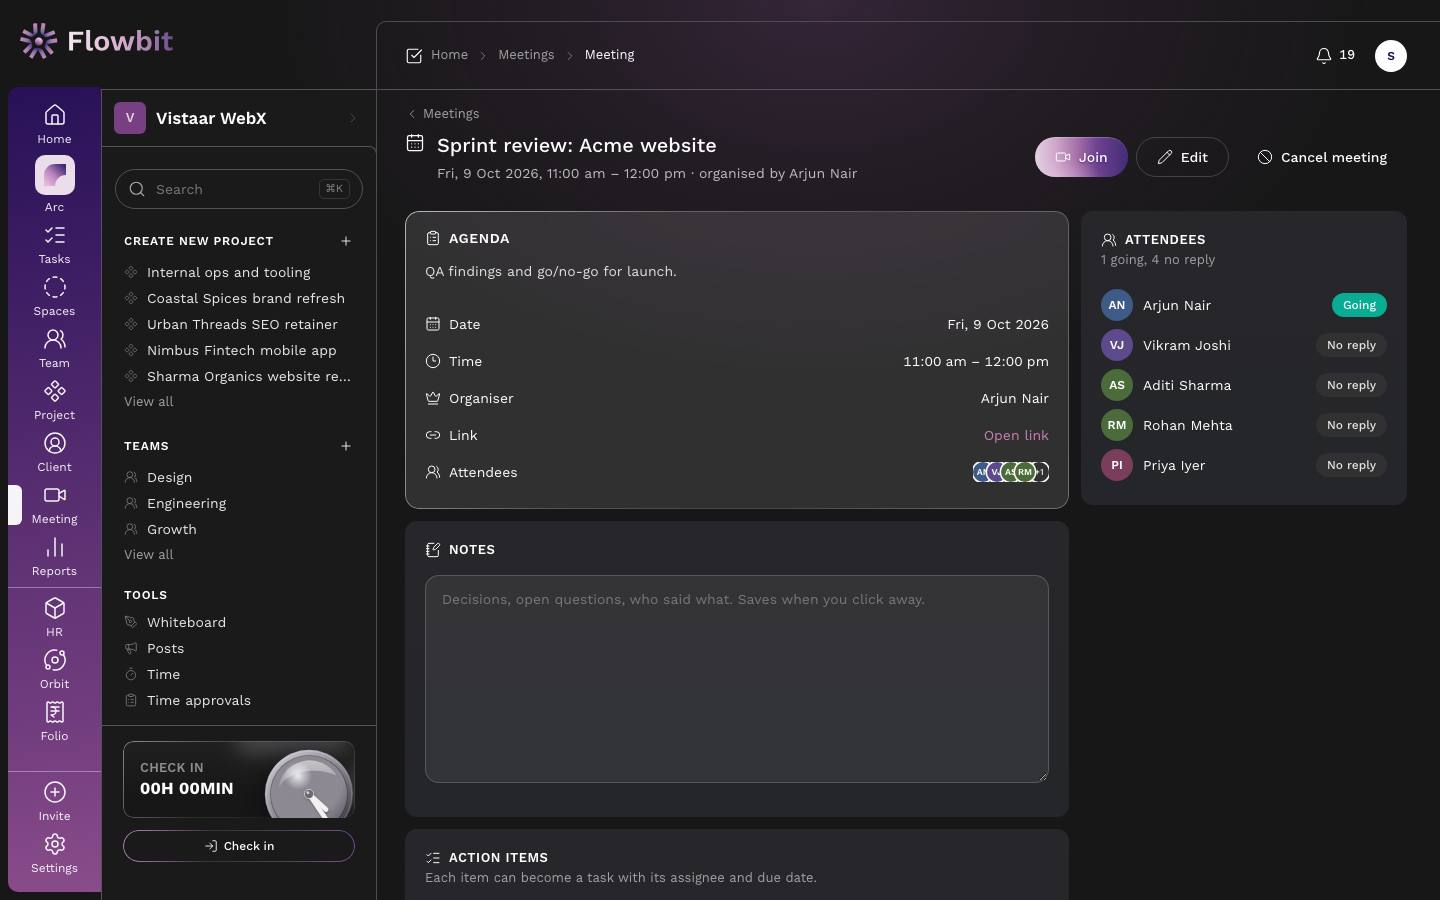This screenshot has height=900, width=1440.
Task: Open notifications bell showing 19
Action: [x=1335, y=55]
